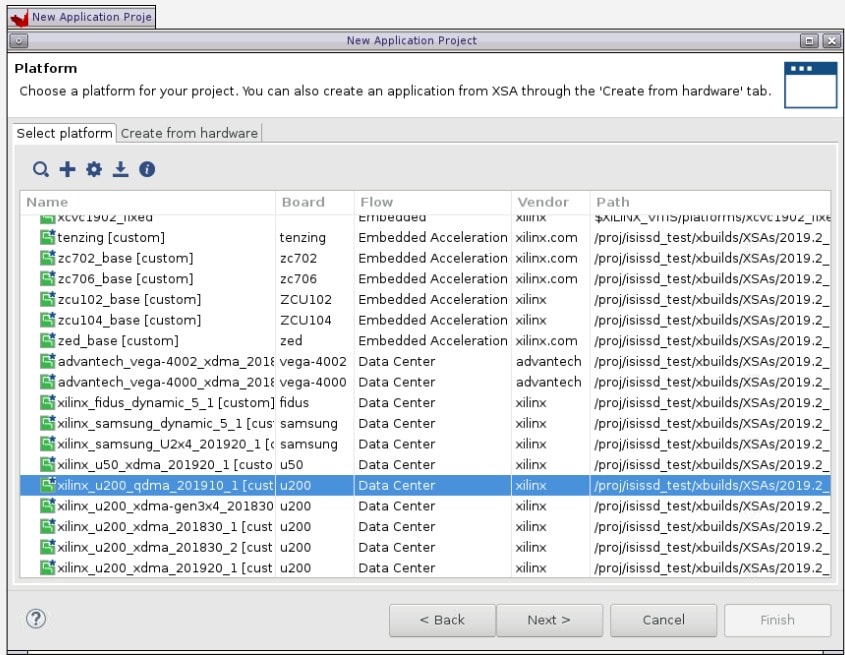845x655 pixels.
Task: Switch to Create from hardware tab
Action: tap(189, 133)
